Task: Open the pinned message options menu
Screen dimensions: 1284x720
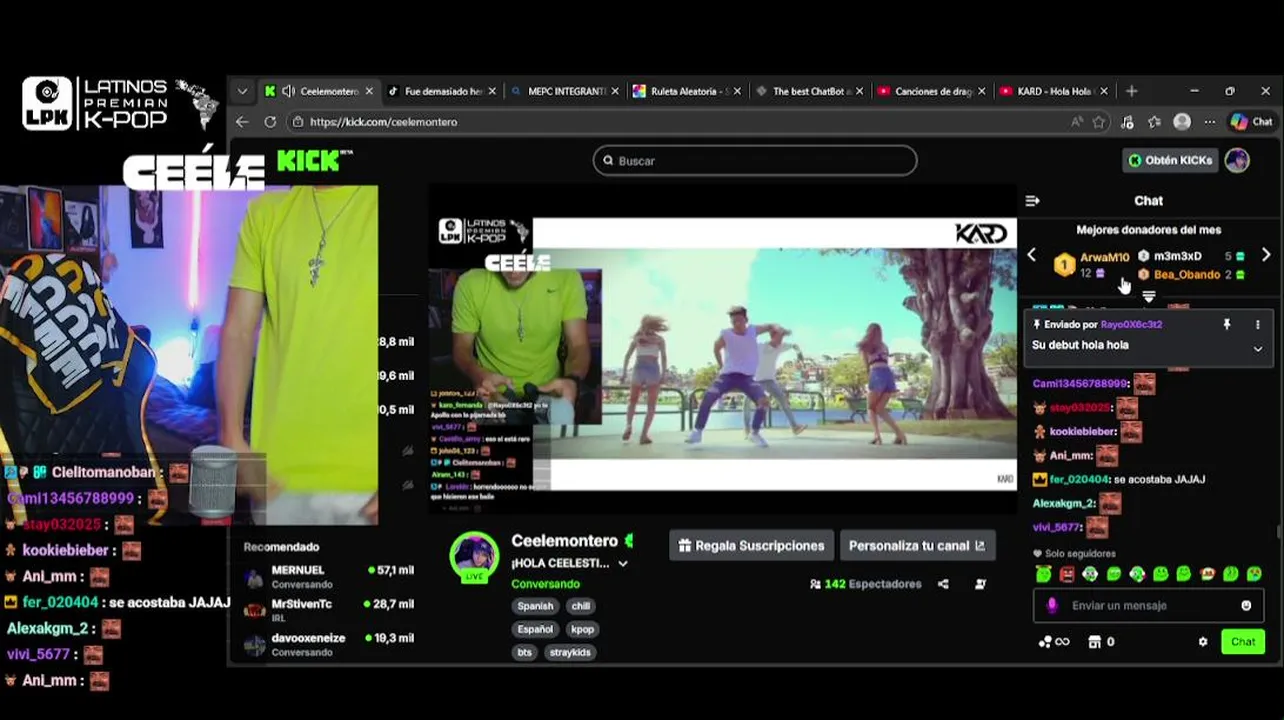Action: 1258,325
